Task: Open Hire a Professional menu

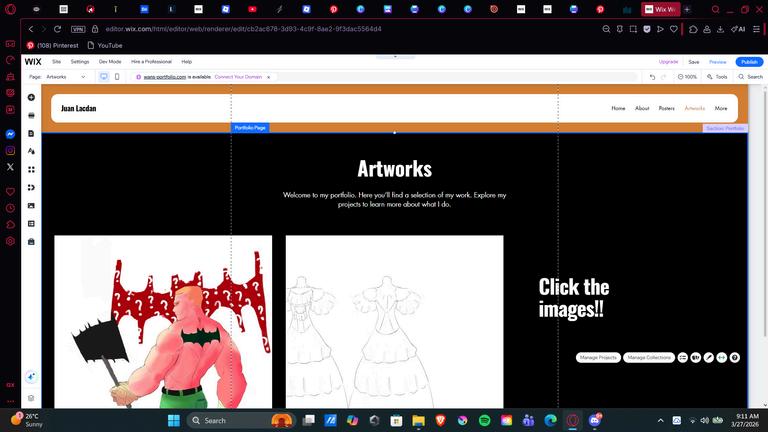Action: (151, 62)
